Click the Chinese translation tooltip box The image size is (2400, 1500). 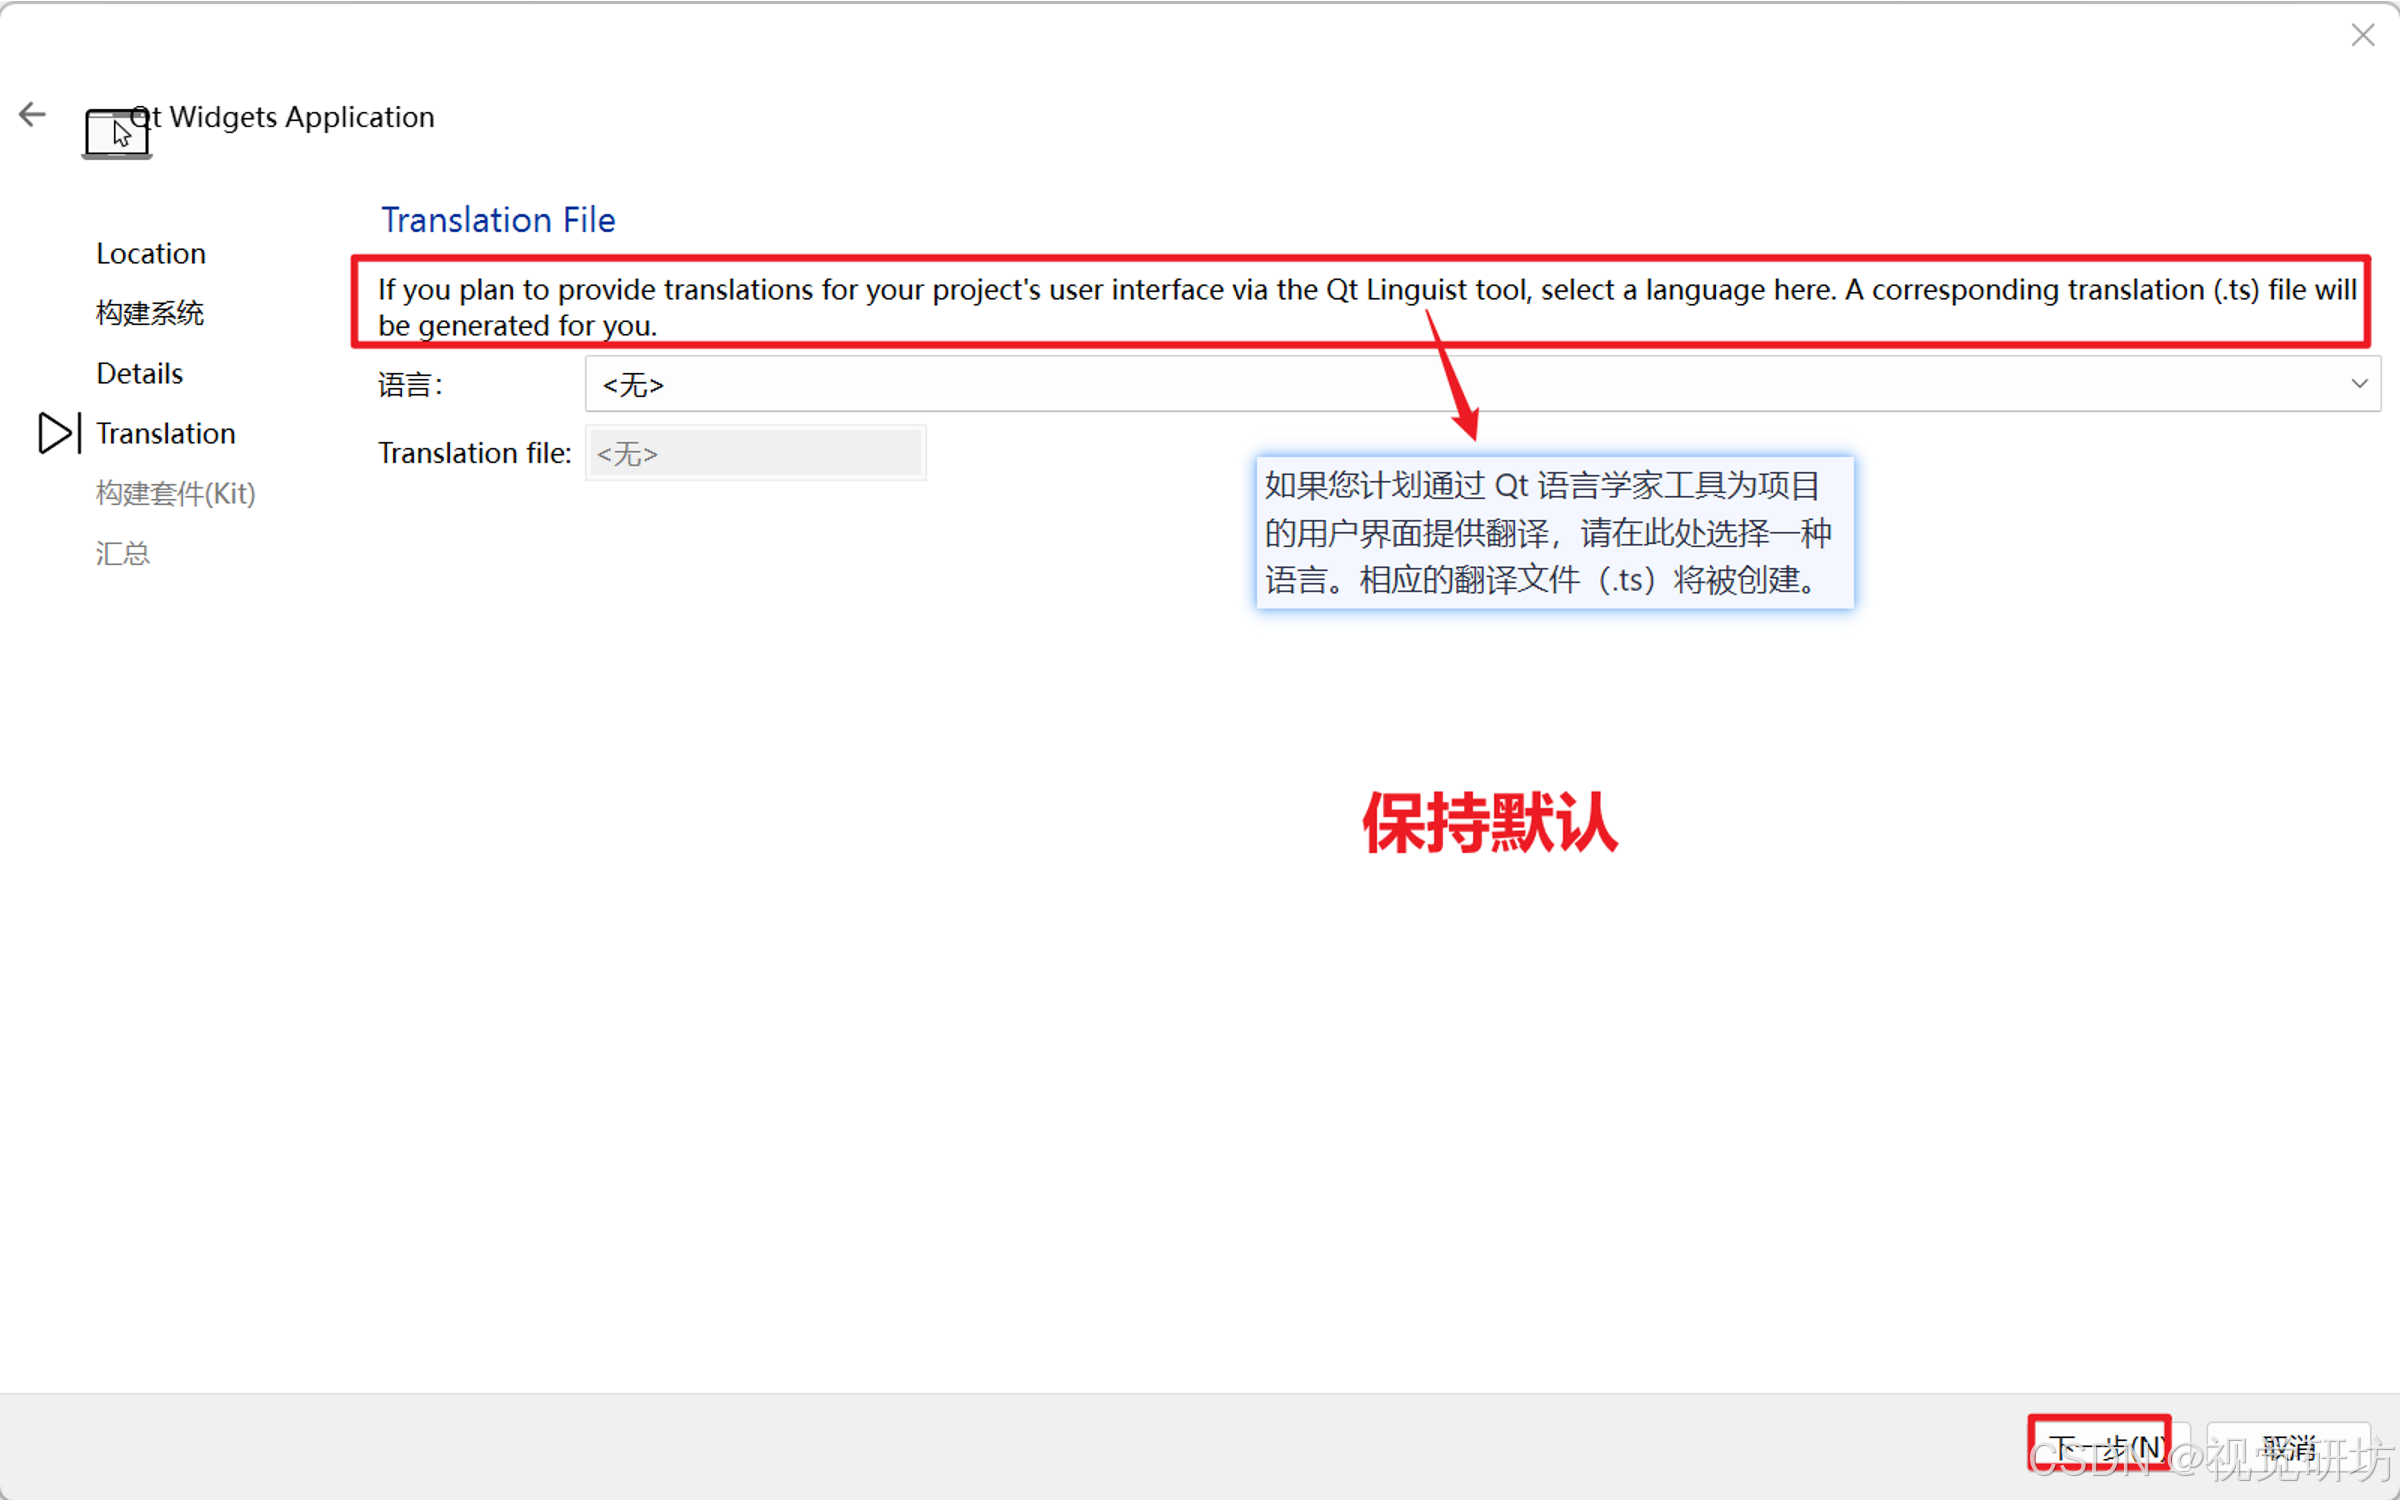coord(1555,533)
